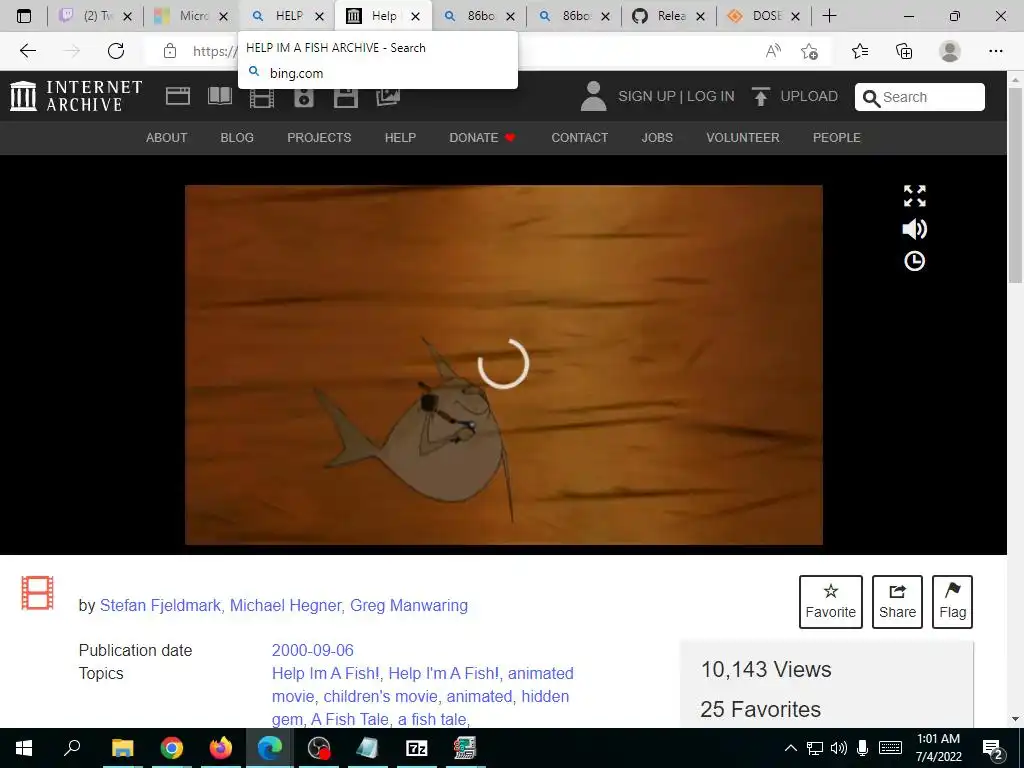Refresh the page
This screenshot has width=1024, height=768.
[x=116, y=51]
